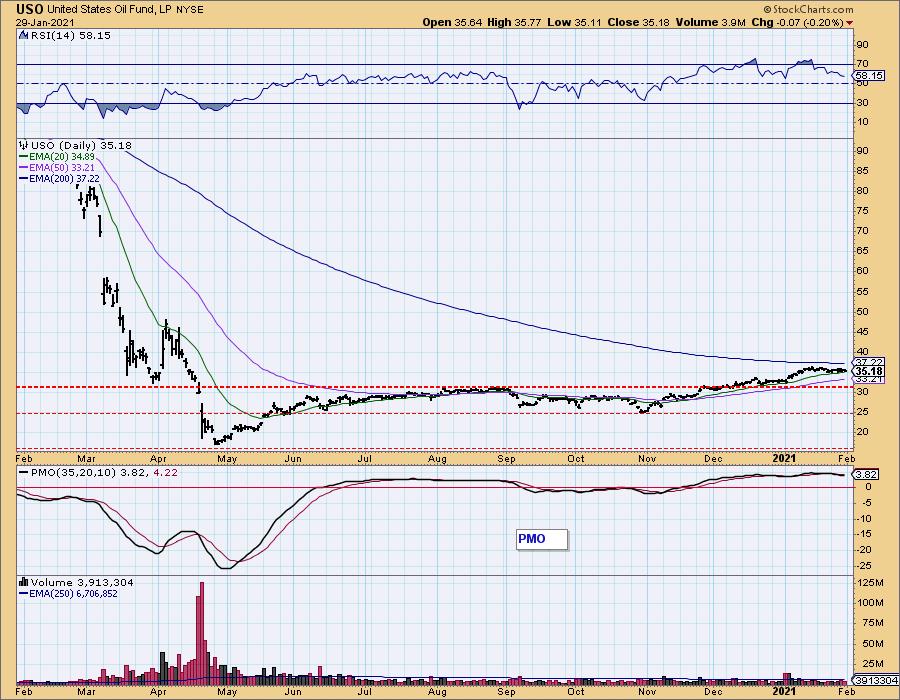This screenshot has height=700, width=900.
Task: Click the NYSE exchange label
Action: pos(190,10)
